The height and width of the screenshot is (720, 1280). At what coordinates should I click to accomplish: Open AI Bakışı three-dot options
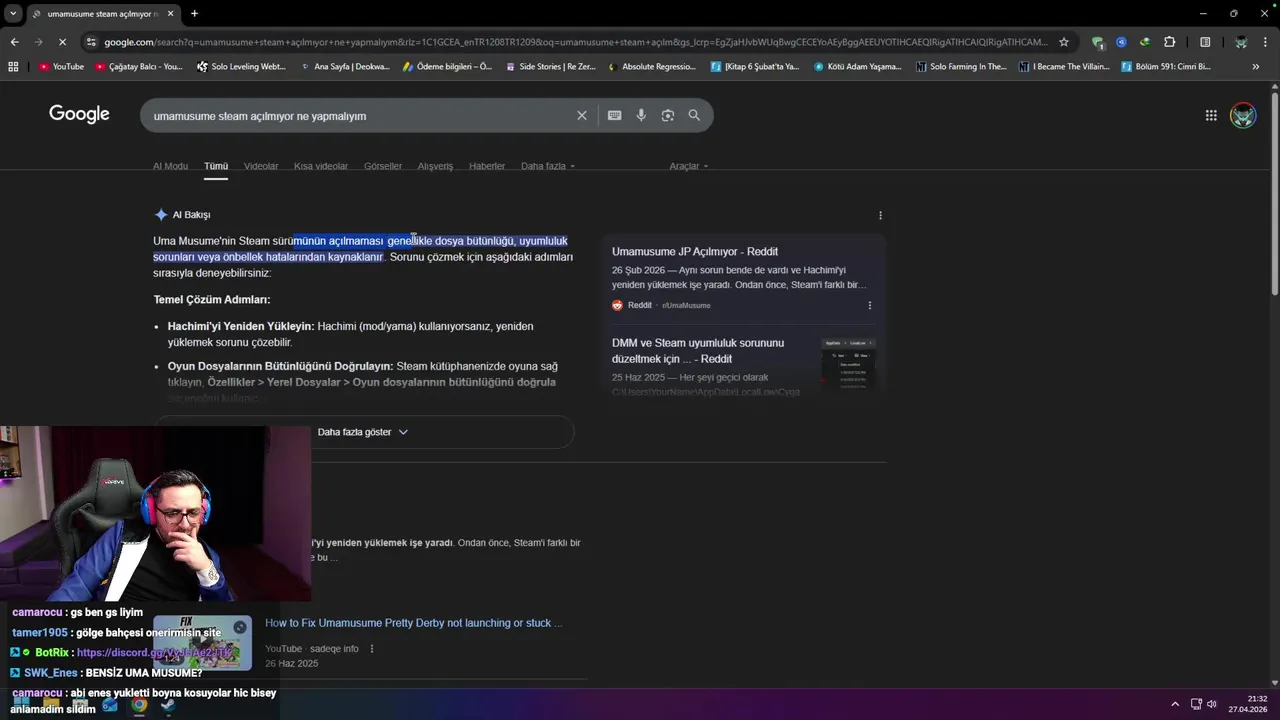pyautogui.click(x=880, y=215)
